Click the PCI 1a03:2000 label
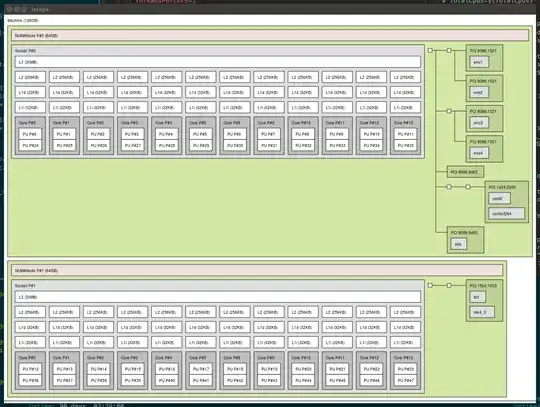This screenshot has width=540, height=407. 502,187
